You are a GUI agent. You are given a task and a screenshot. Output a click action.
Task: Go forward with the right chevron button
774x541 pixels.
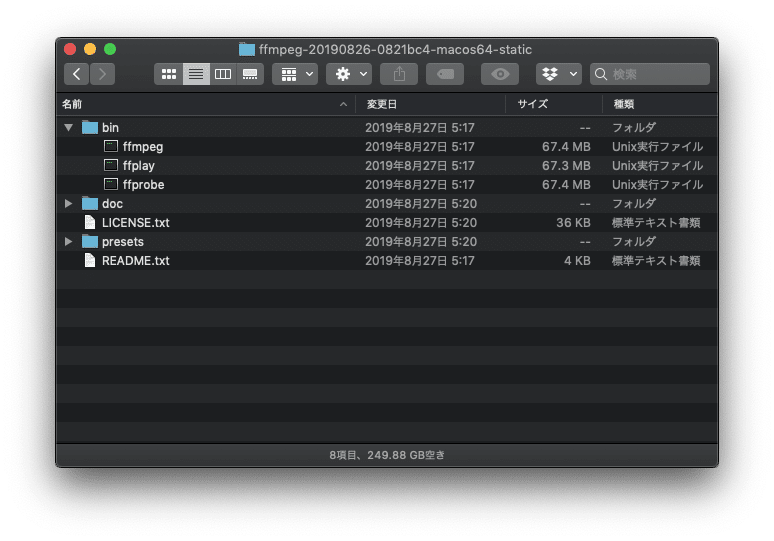point(102,74)
